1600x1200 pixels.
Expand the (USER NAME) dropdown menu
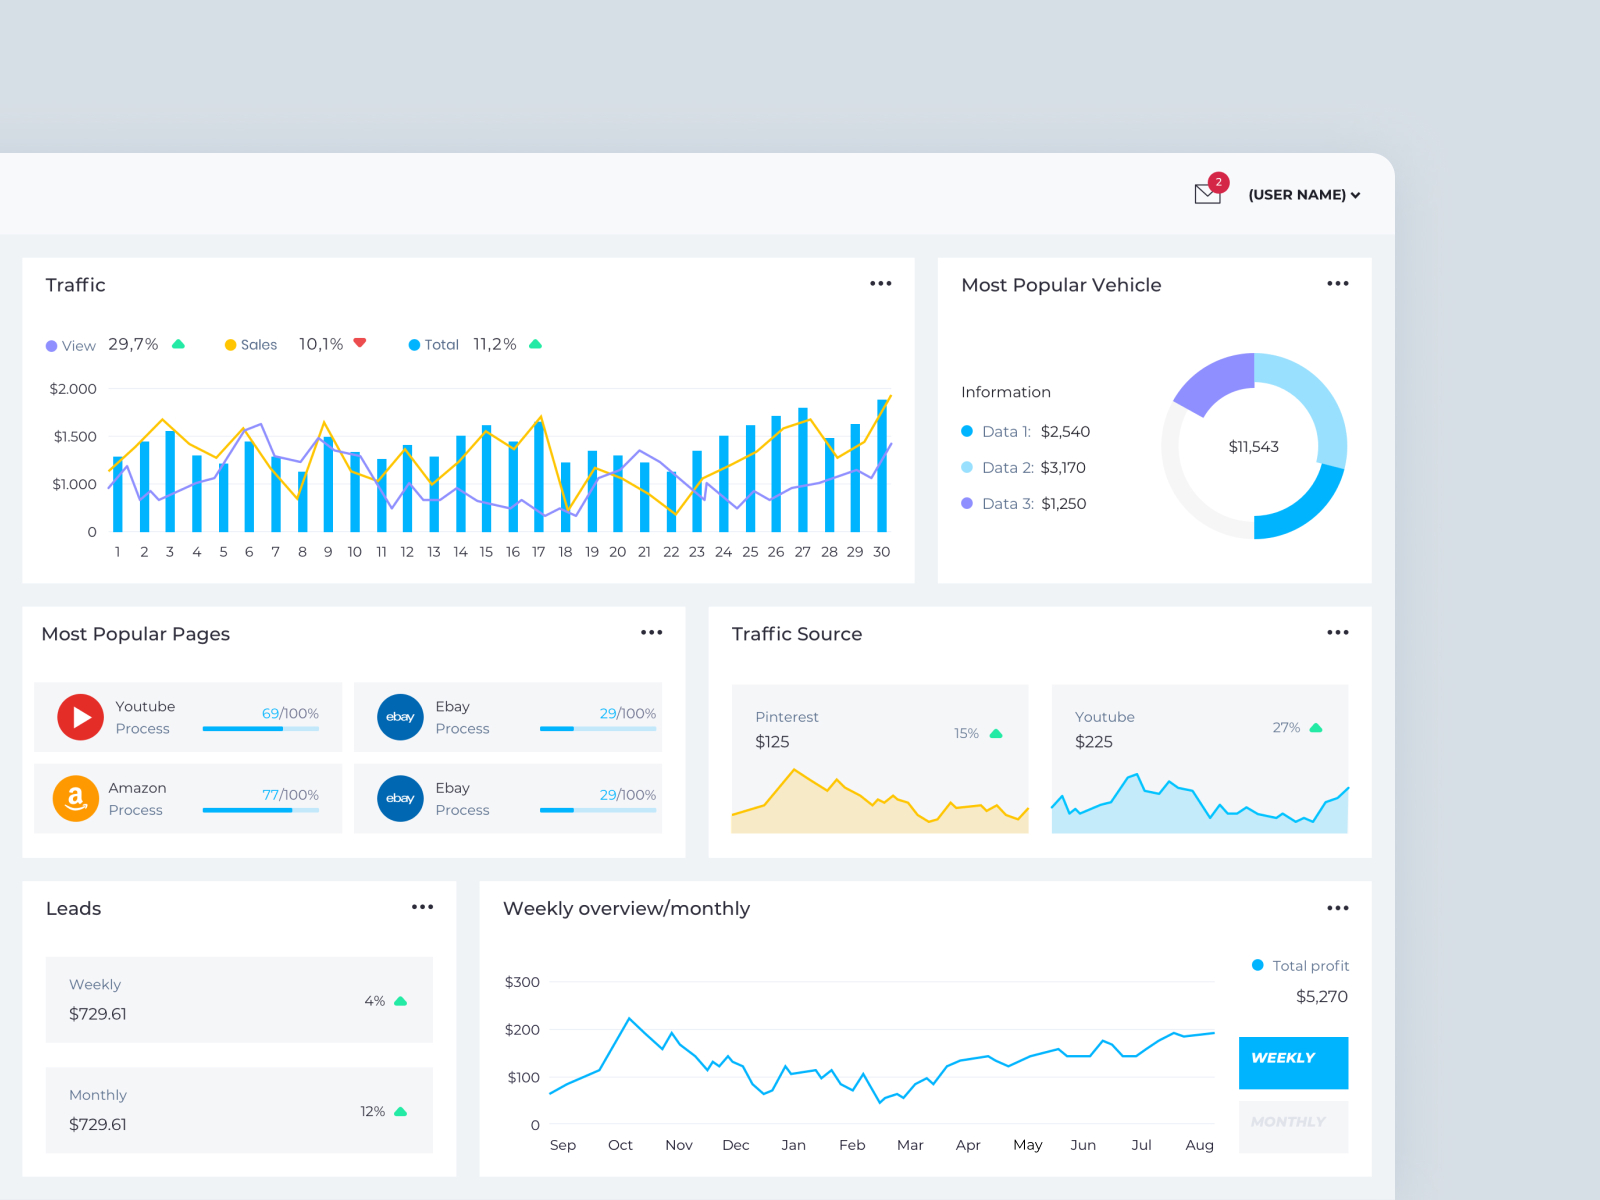click(x=1304, y=195)
